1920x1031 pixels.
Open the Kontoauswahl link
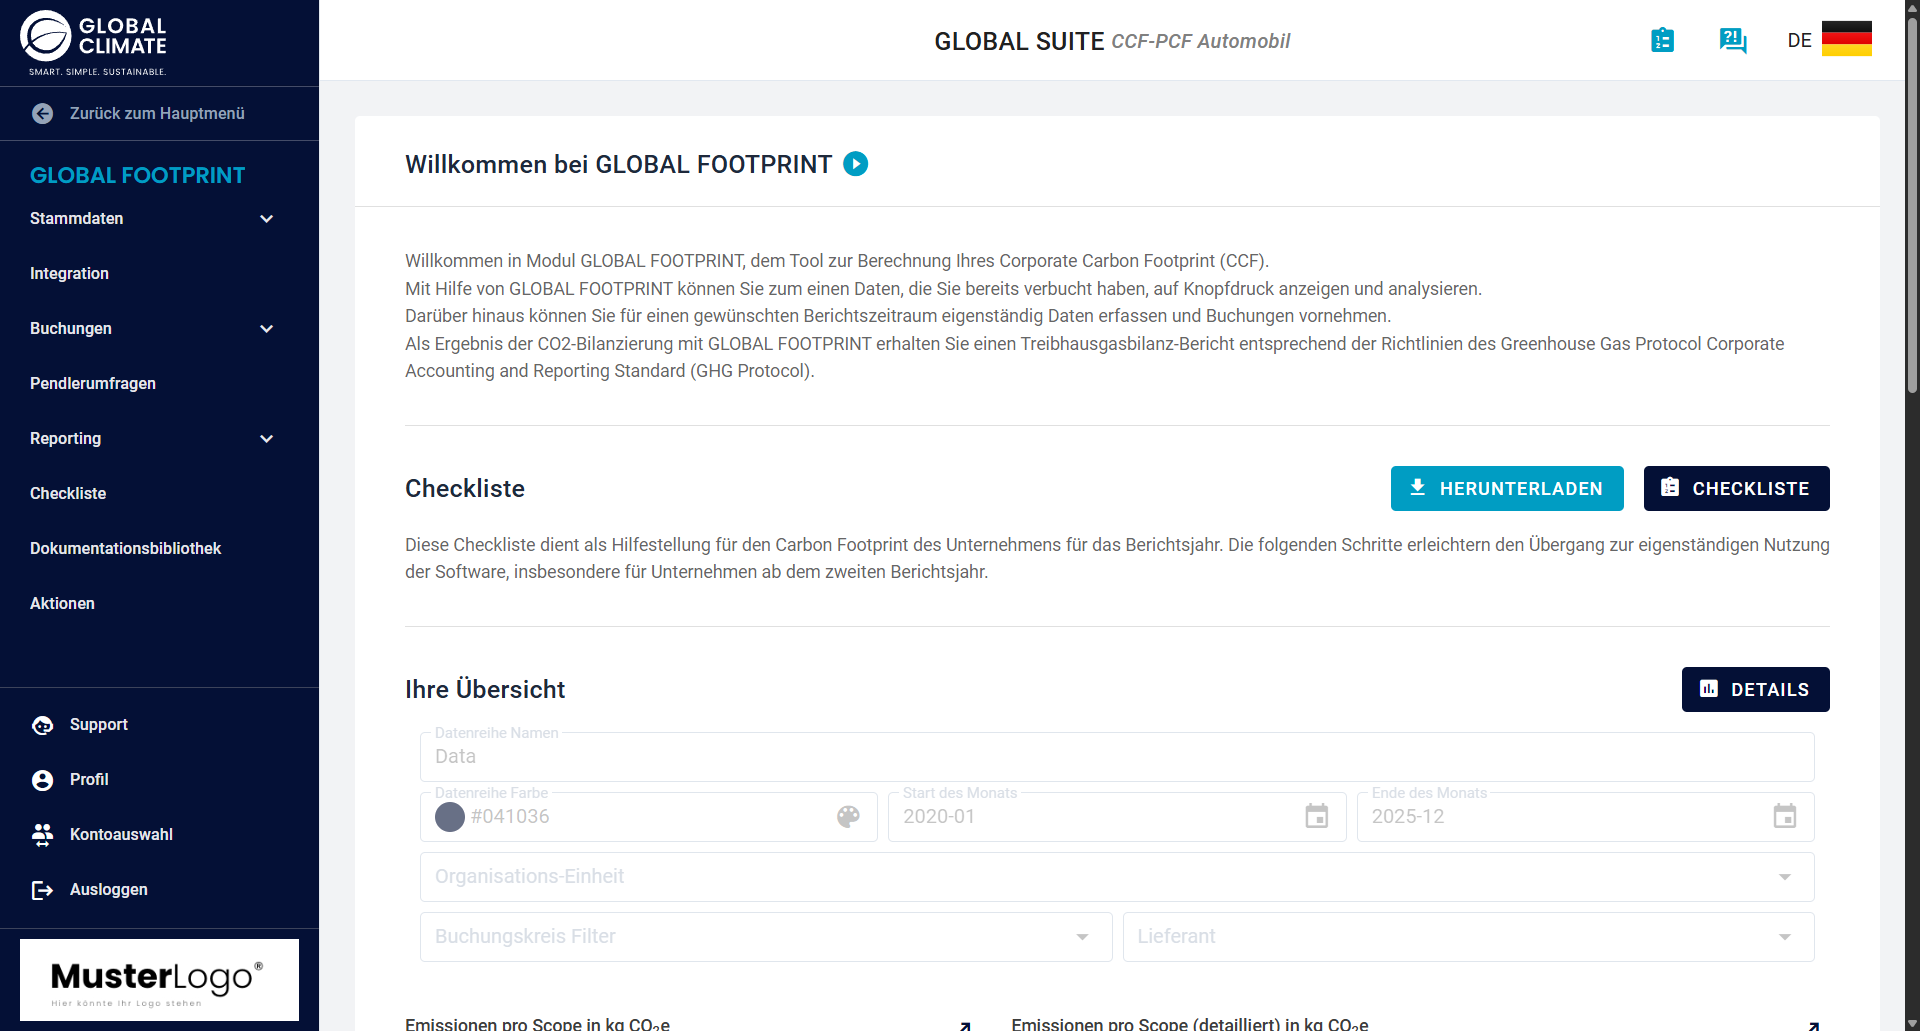[x=121, y=835]
